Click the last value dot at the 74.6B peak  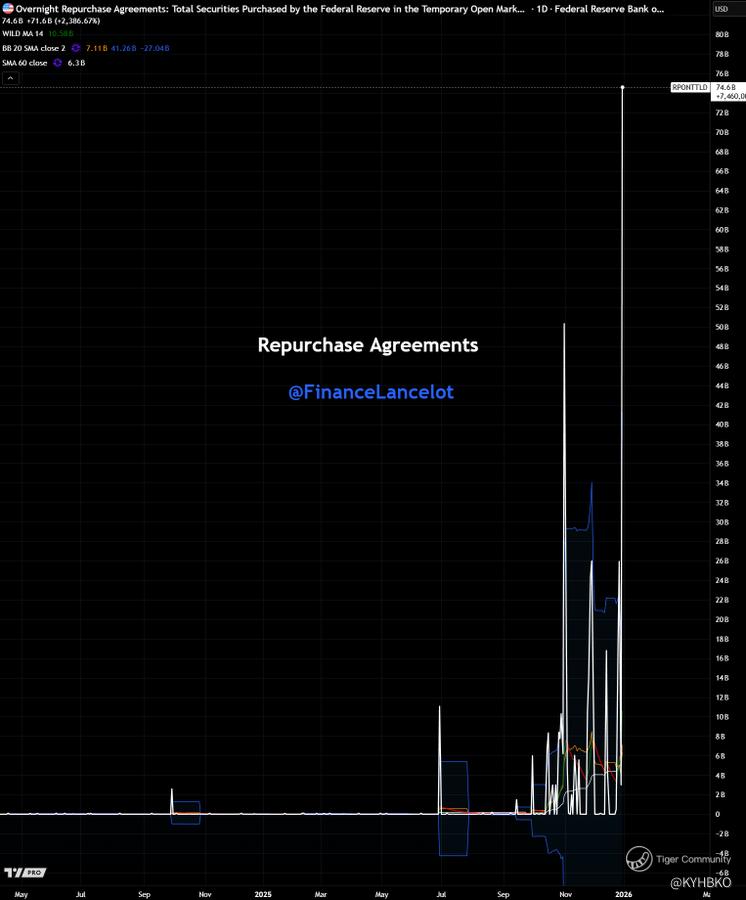tap(623, 87)
